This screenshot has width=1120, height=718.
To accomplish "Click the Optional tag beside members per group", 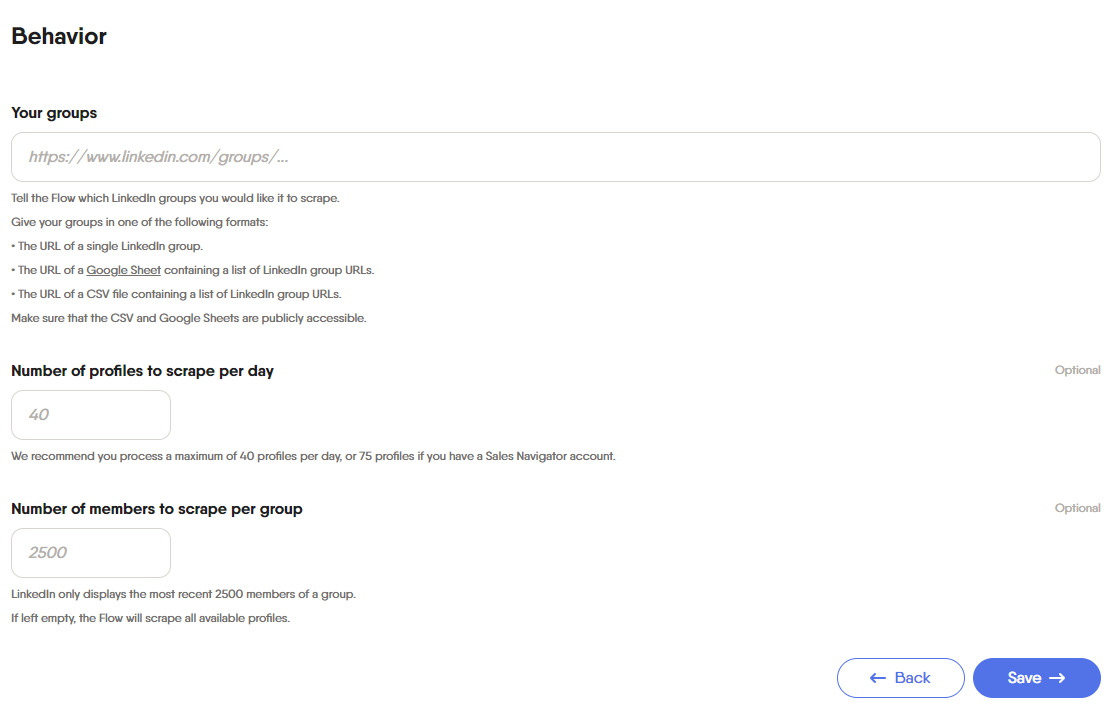I will 1077,508.
